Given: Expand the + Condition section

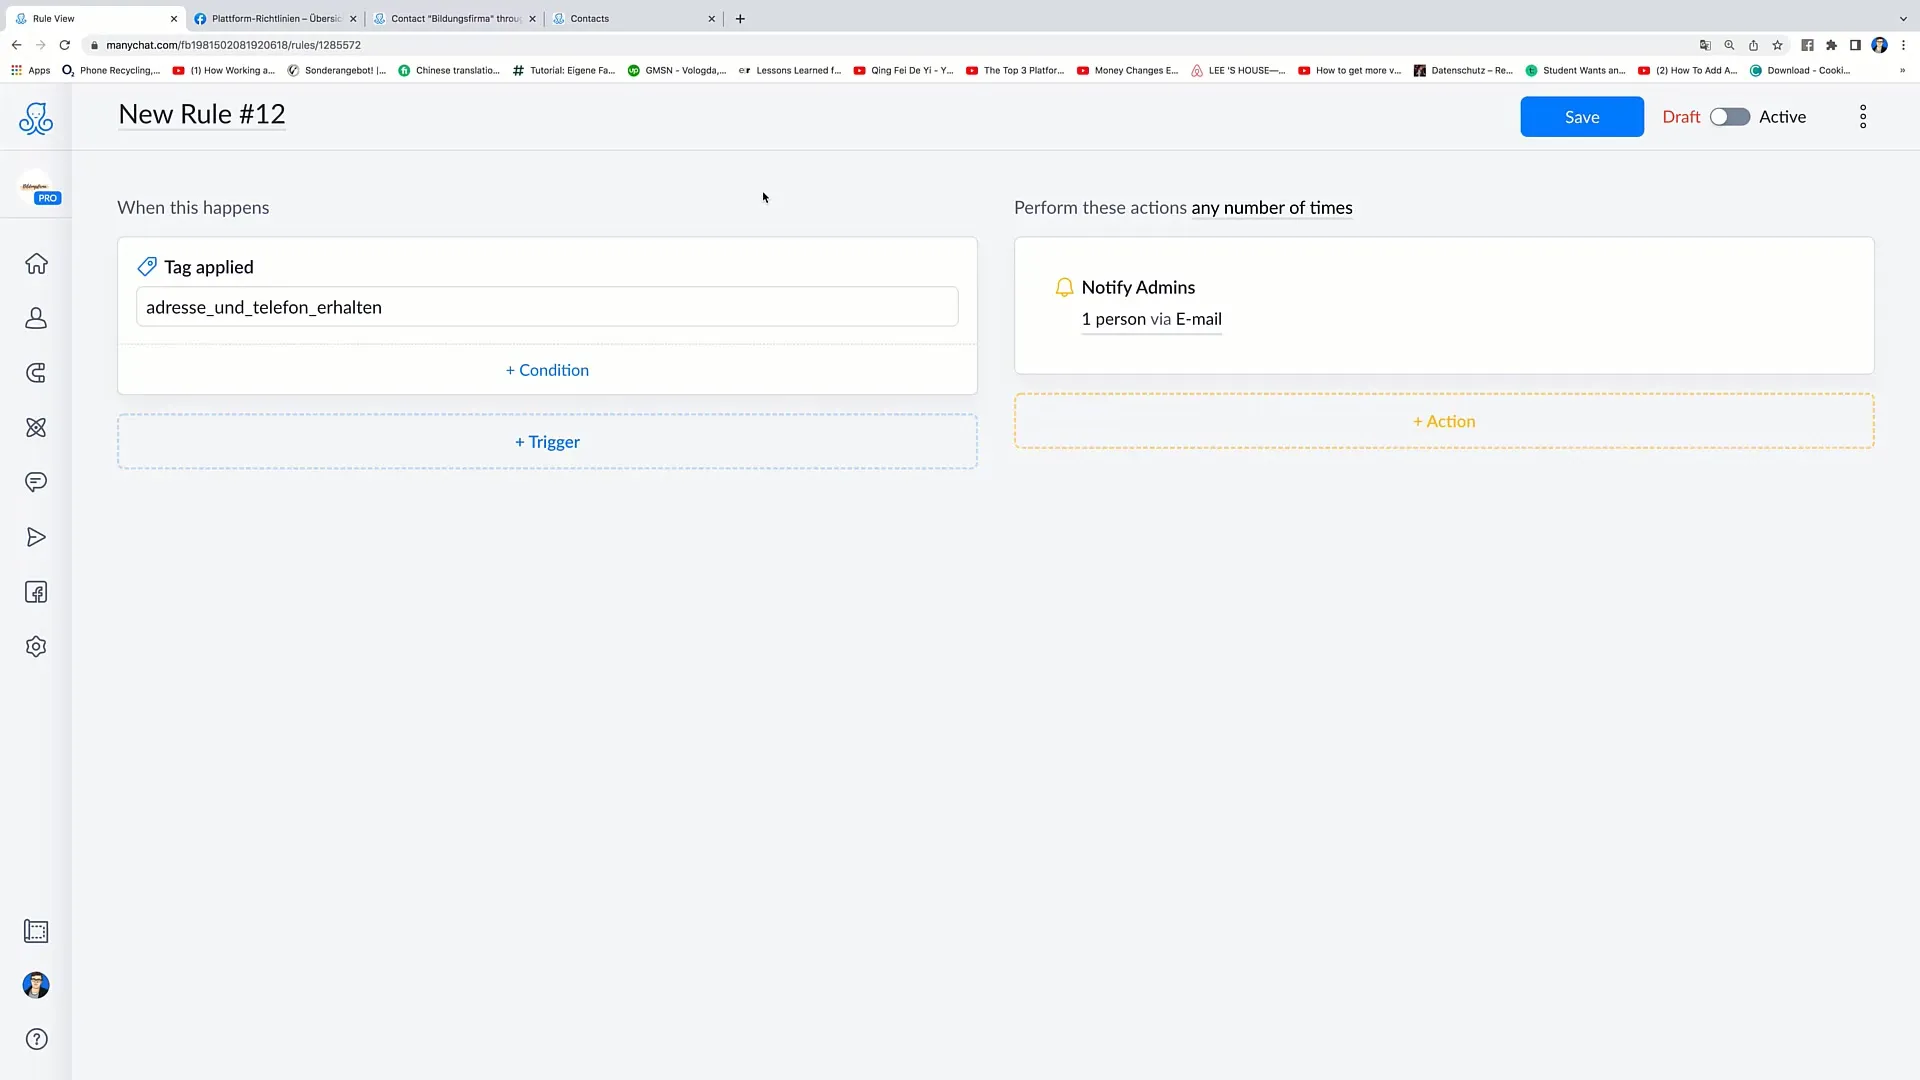Looking at the screenshot, I should [x=547, y=369].
